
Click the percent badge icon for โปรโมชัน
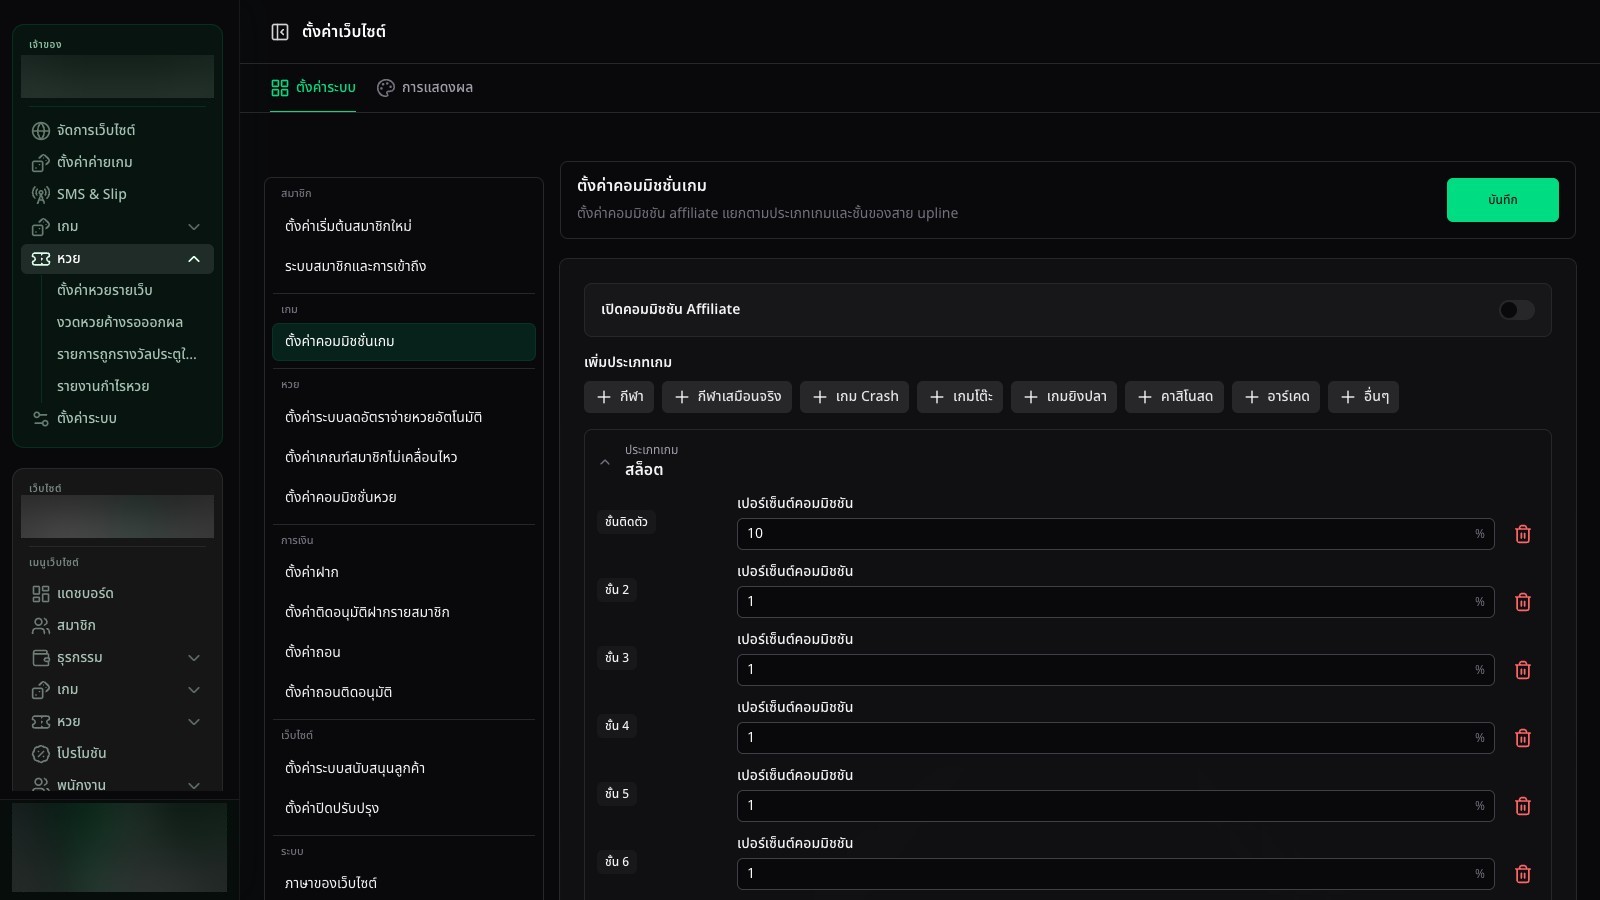click(x=41, y=754)
